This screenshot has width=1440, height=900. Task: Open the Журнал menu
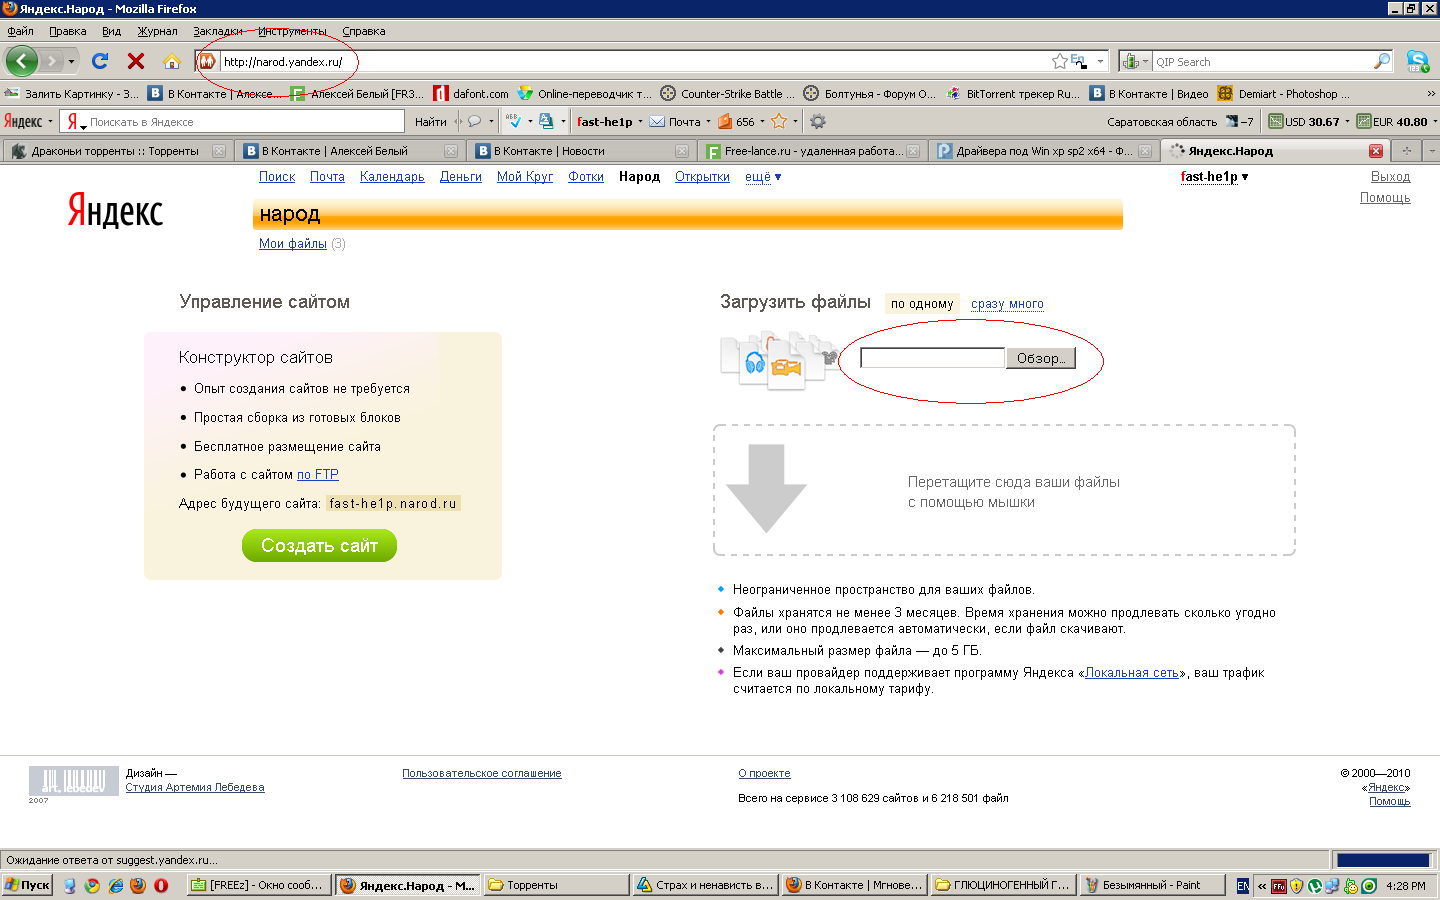[x=157, y=31]
